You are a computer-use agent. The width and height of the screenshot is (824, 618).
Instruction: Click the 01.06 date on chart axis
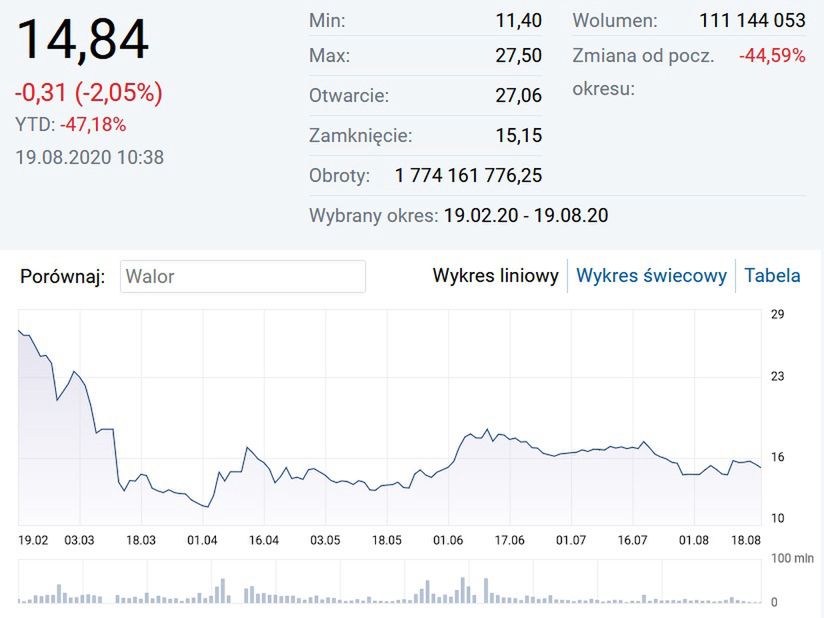[x=448, y=540]
